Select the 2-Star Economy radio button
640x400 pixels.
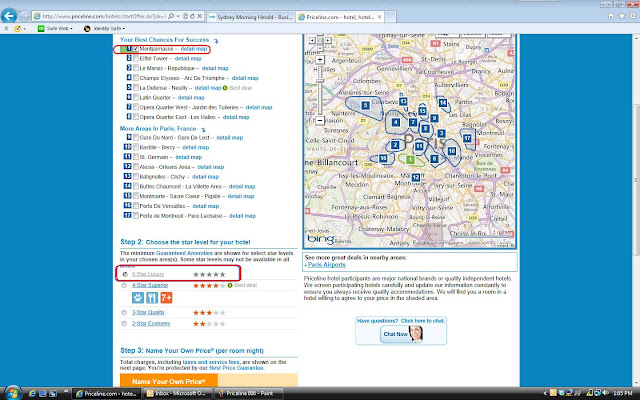[x=124, y=324]
